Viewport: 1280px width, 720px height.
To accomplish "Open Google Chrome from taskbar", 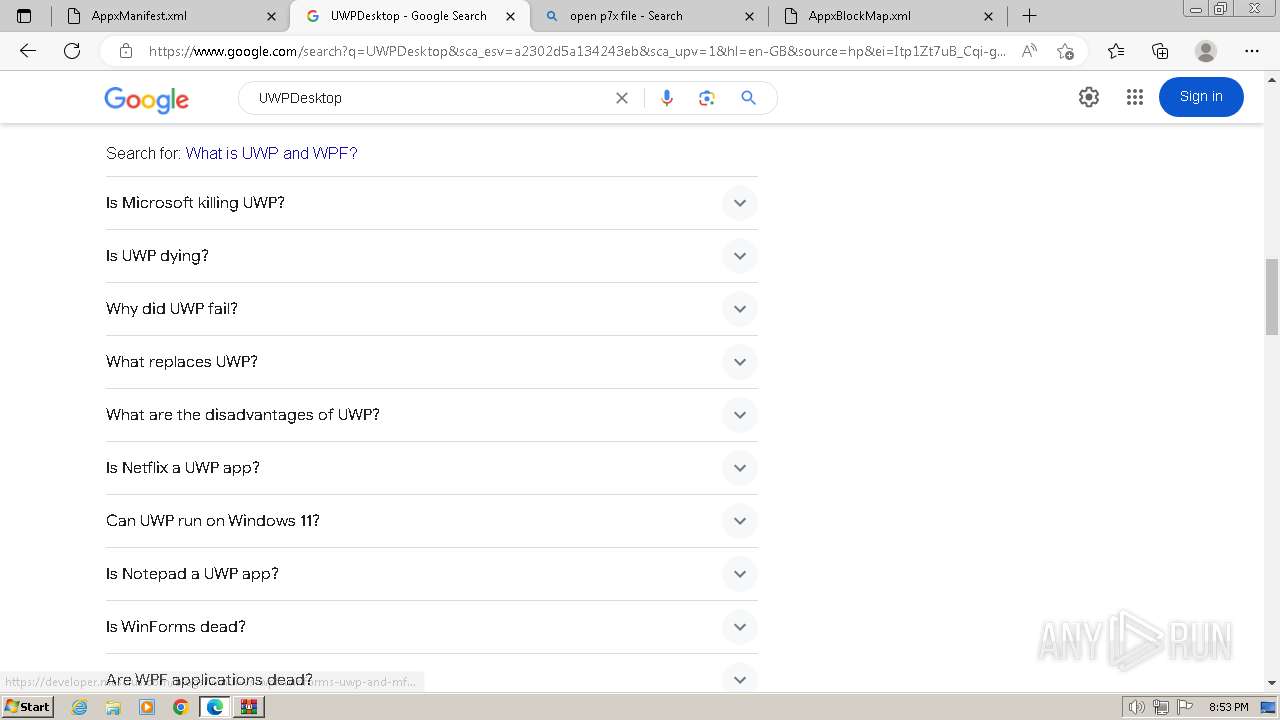I will pyautogui.click(x=181, y=707).
